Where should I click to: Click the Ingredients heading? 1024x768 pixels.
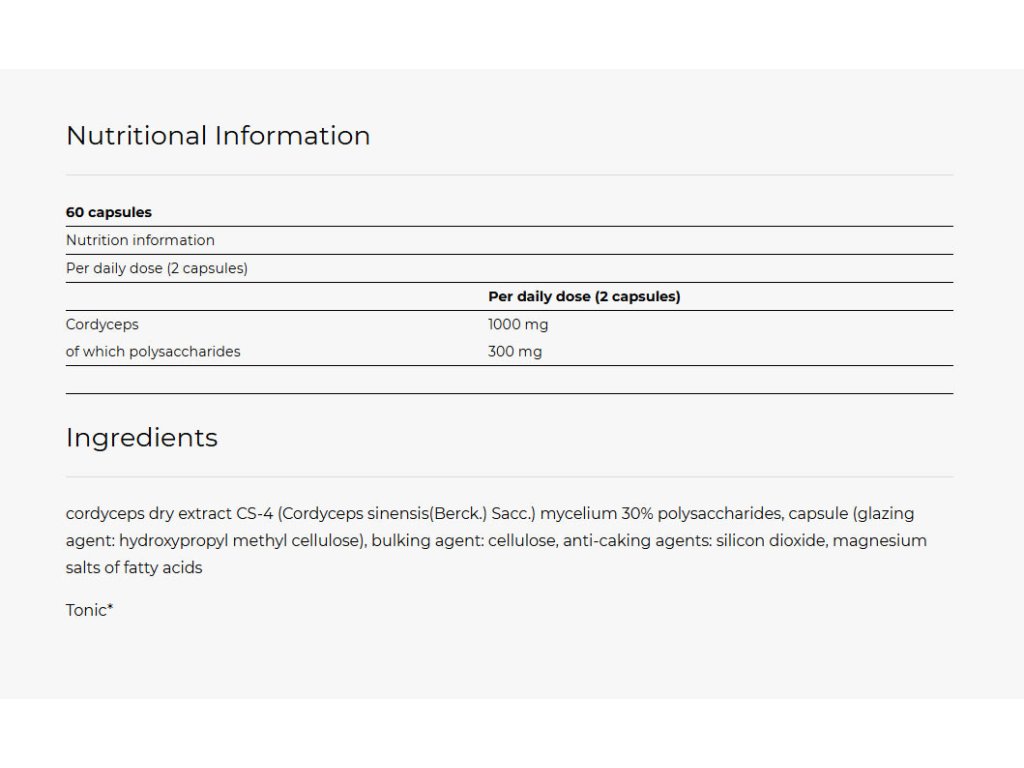click(x=142, y=438)
